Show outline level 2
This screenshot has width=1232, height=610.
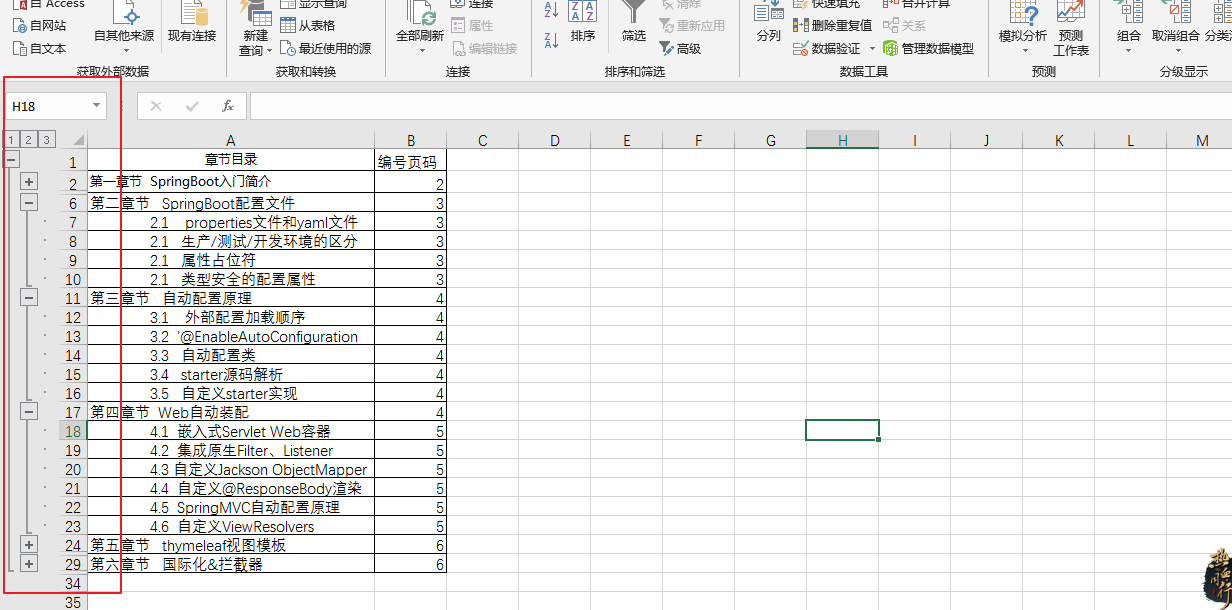click(x=29, y=140)
